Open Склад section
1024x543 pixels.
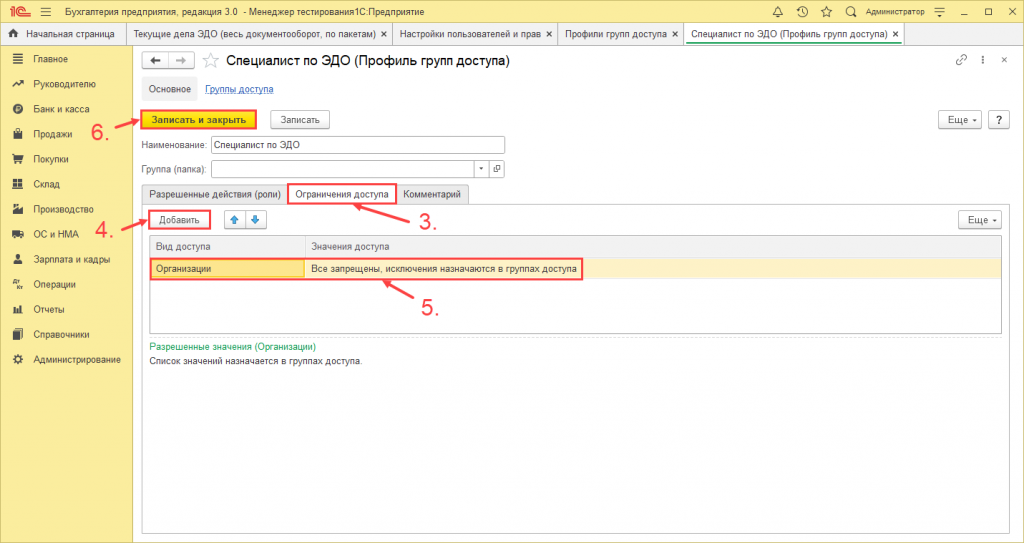point(46,184)
